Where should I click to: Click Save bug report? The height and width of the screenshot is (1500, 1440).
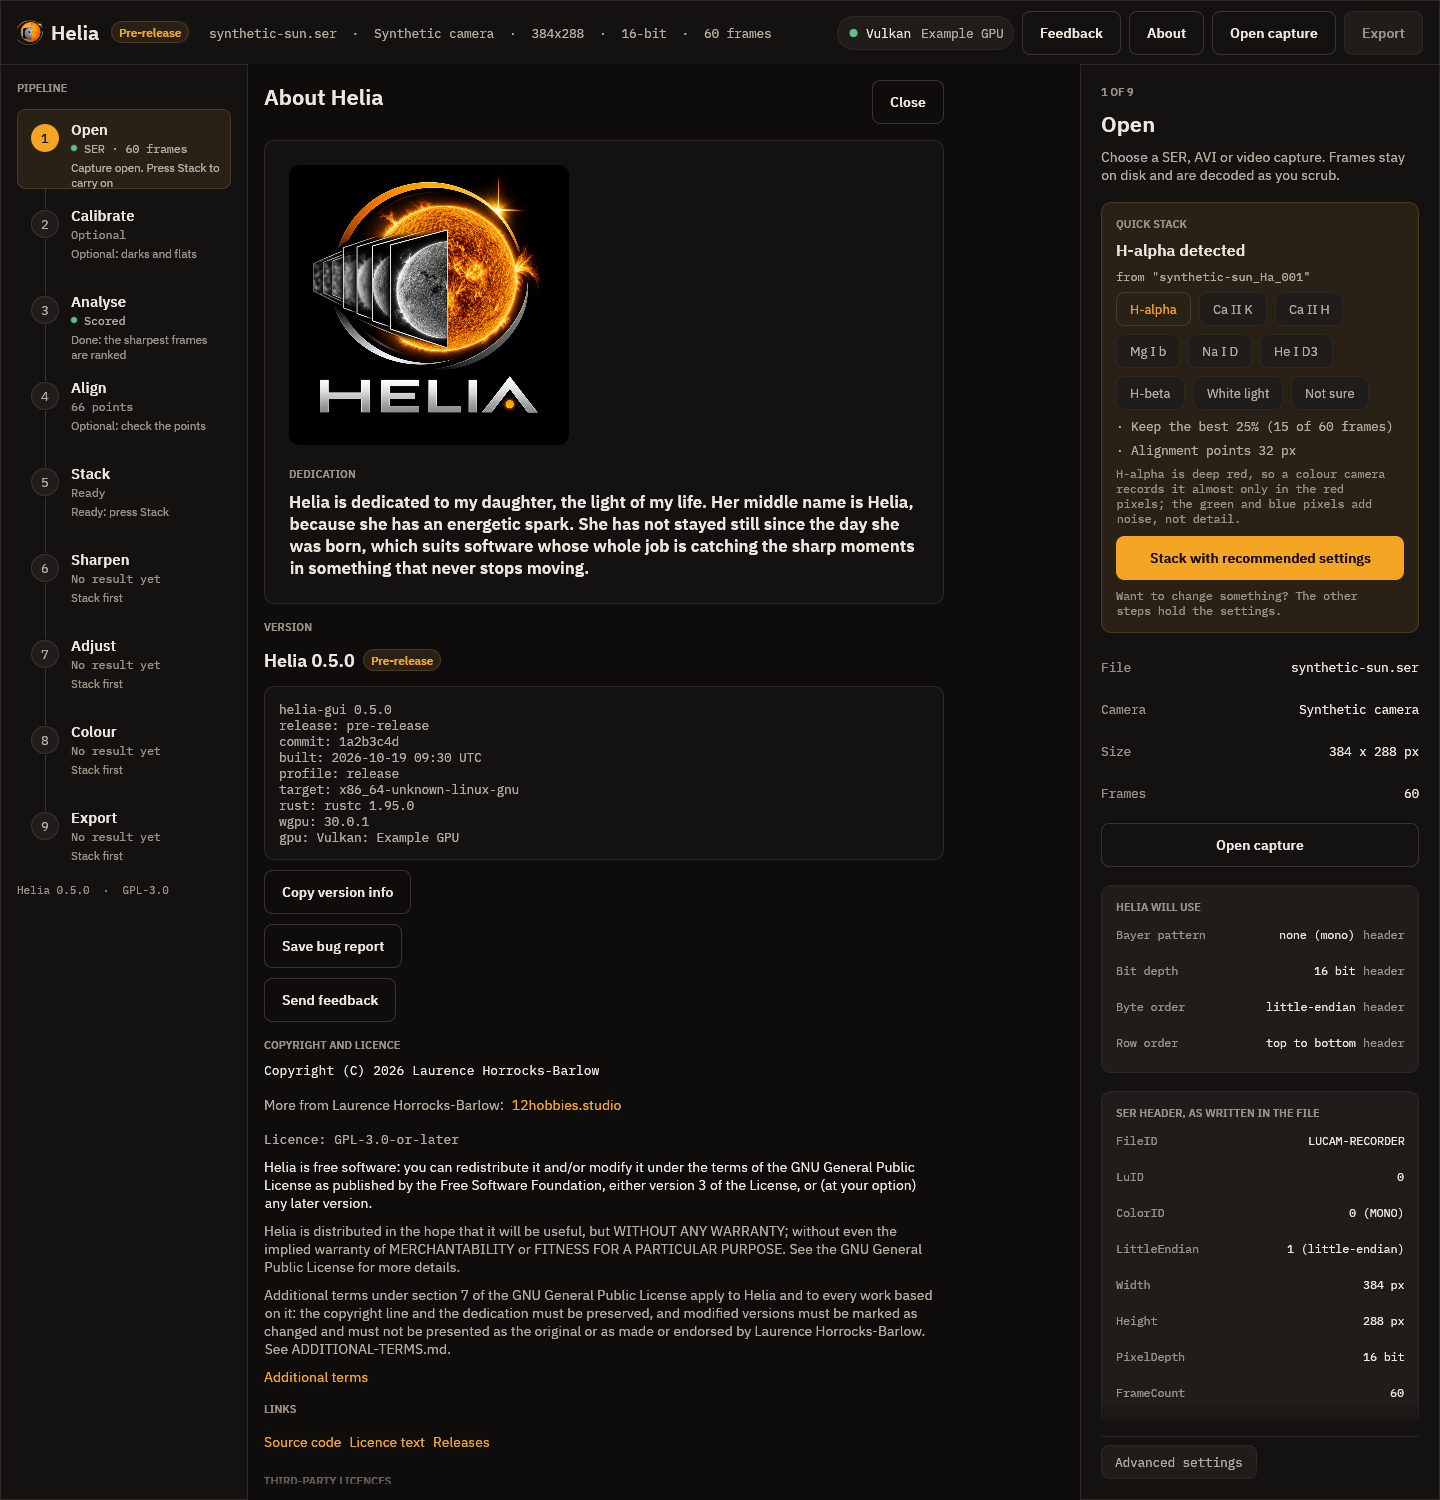point(333,946)
